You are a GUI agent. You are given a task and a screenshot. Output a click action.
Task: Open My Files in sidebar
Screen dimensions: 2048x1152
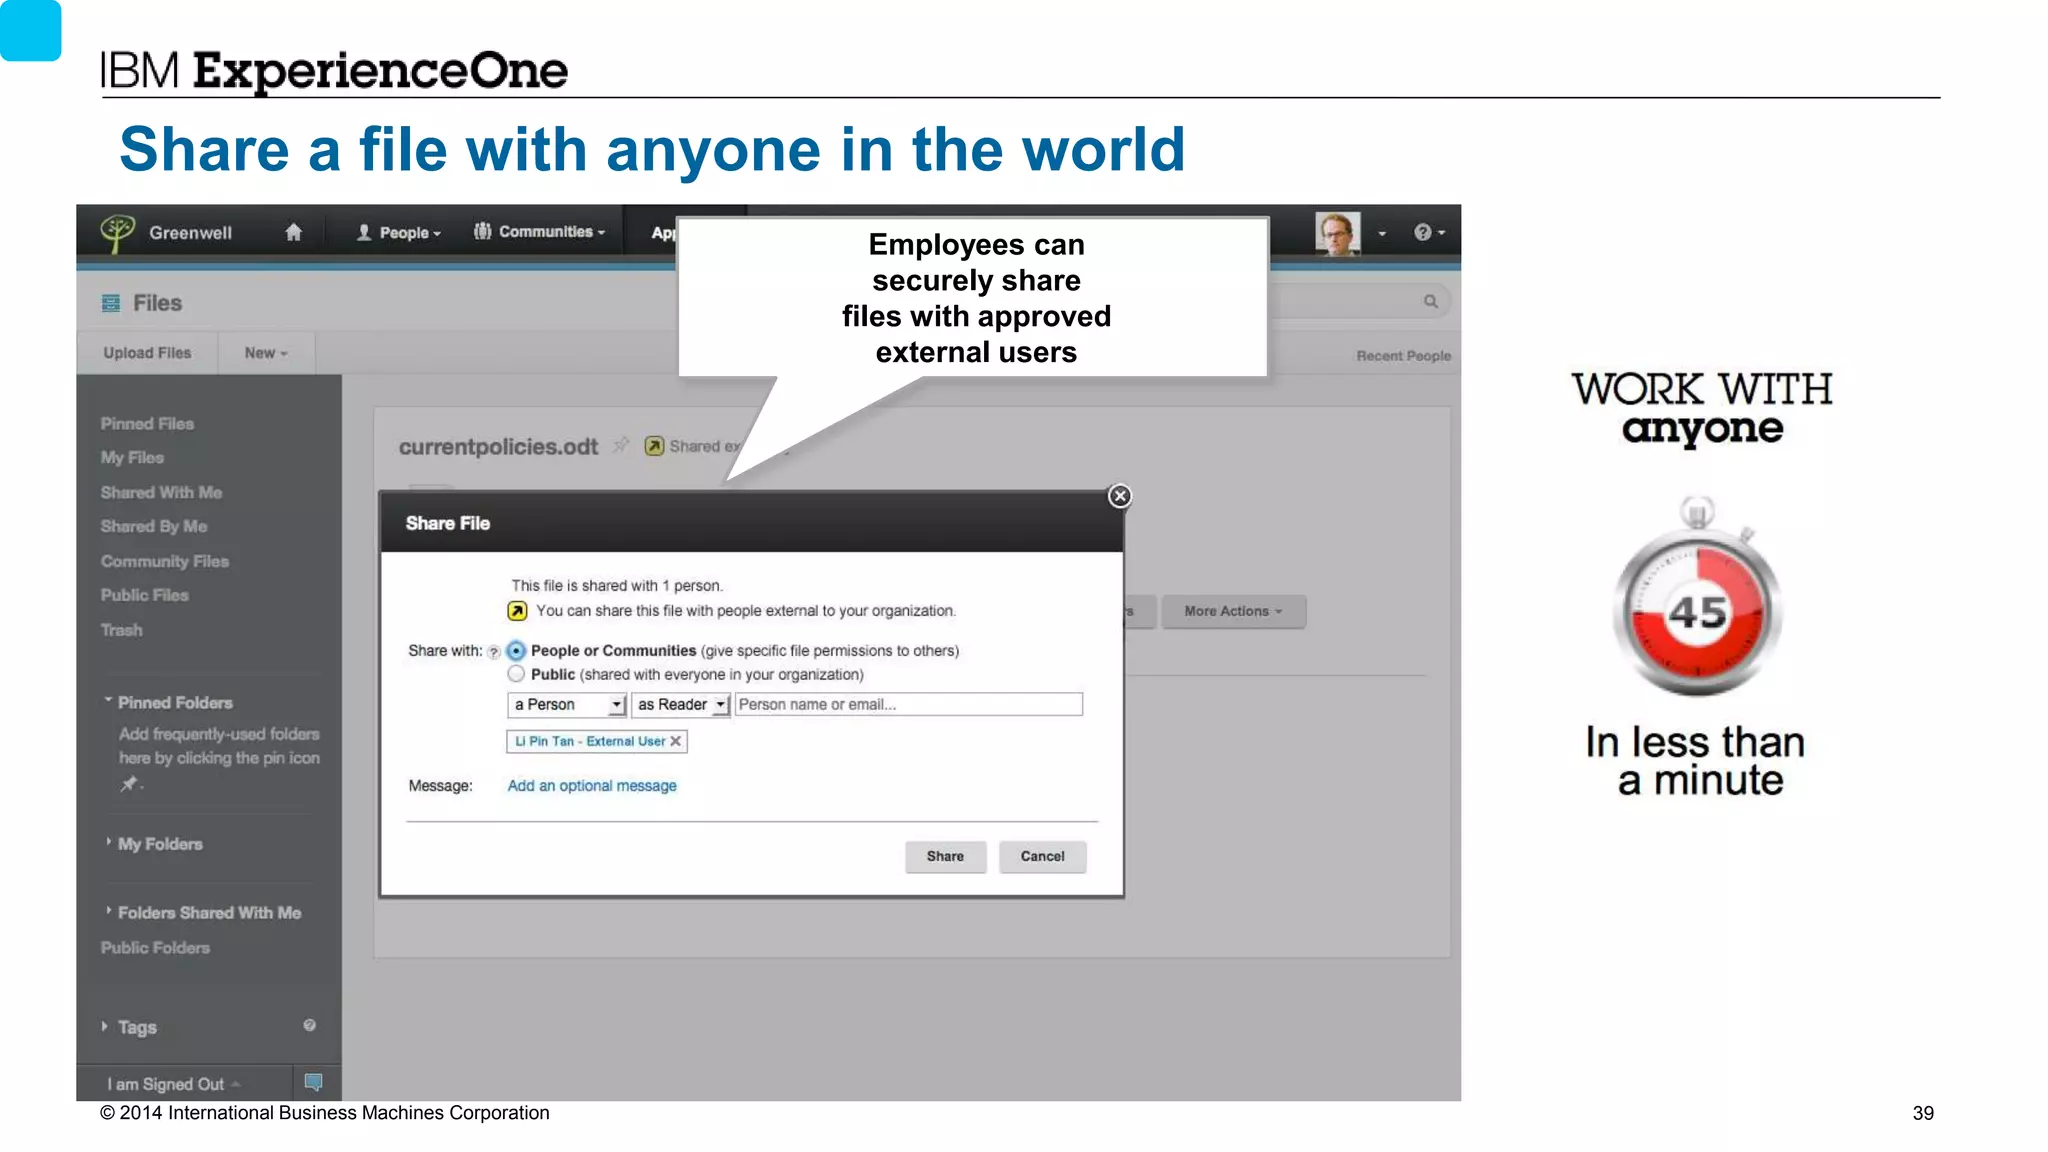[132, 458]
